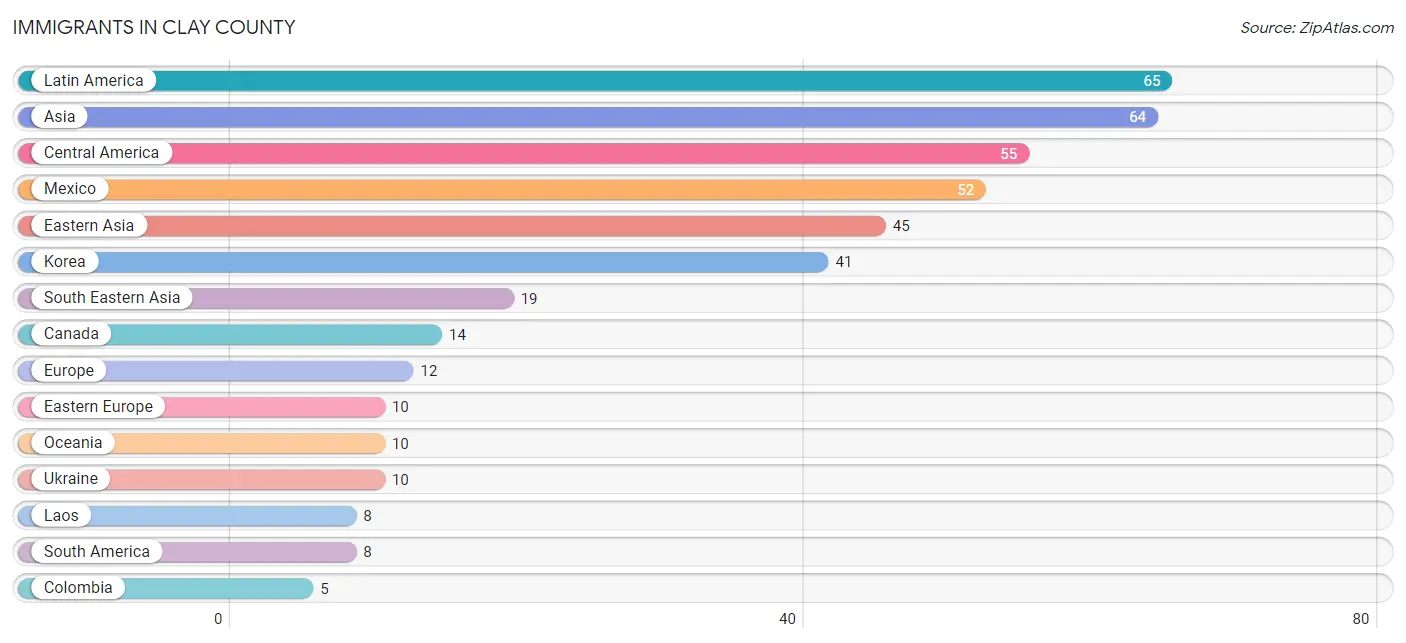Select the Mexico orange bar
The image size is (1406, 643).
(502, 189)
